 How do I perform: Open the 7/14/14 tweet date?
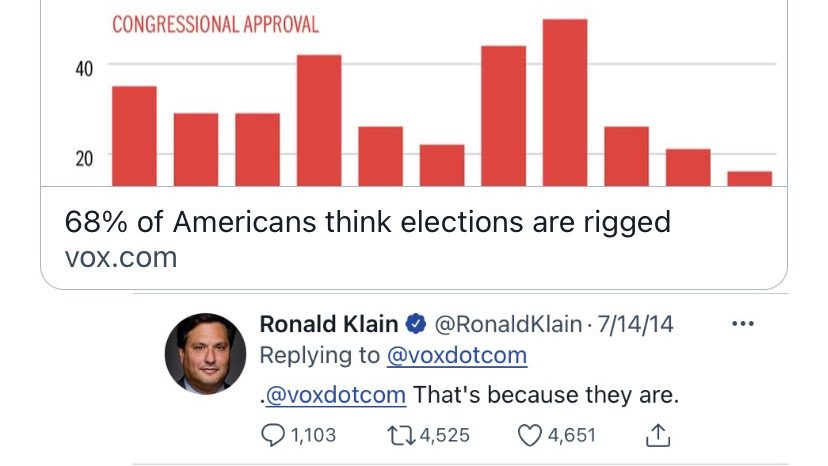pos(635,324)
